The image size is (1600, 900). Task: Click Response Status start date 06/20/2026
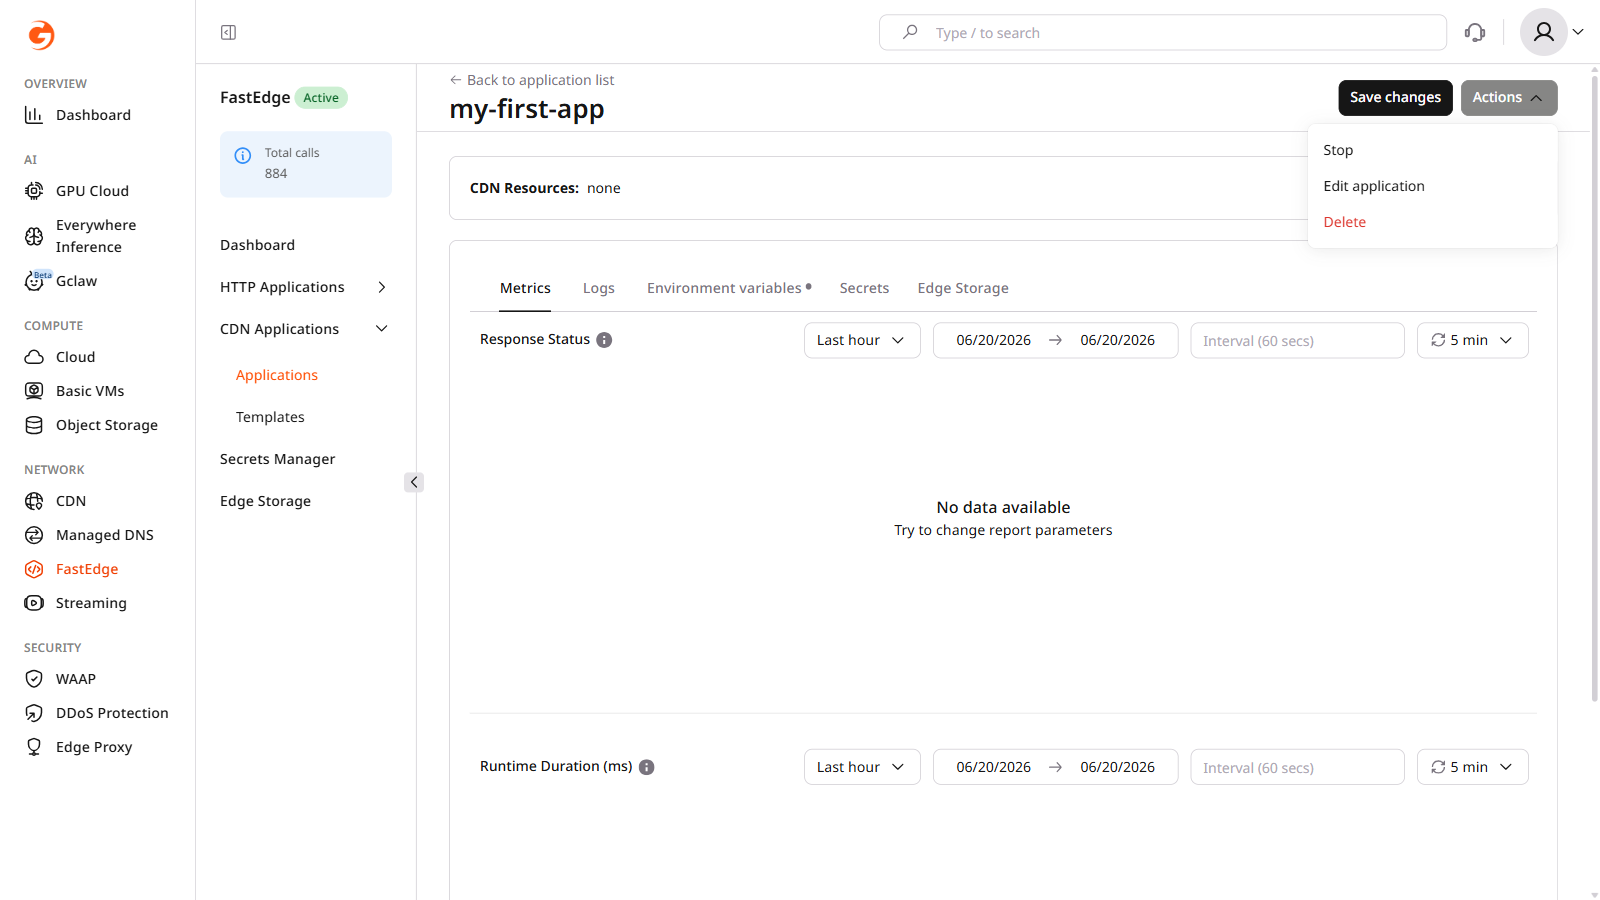pos(993,340)
